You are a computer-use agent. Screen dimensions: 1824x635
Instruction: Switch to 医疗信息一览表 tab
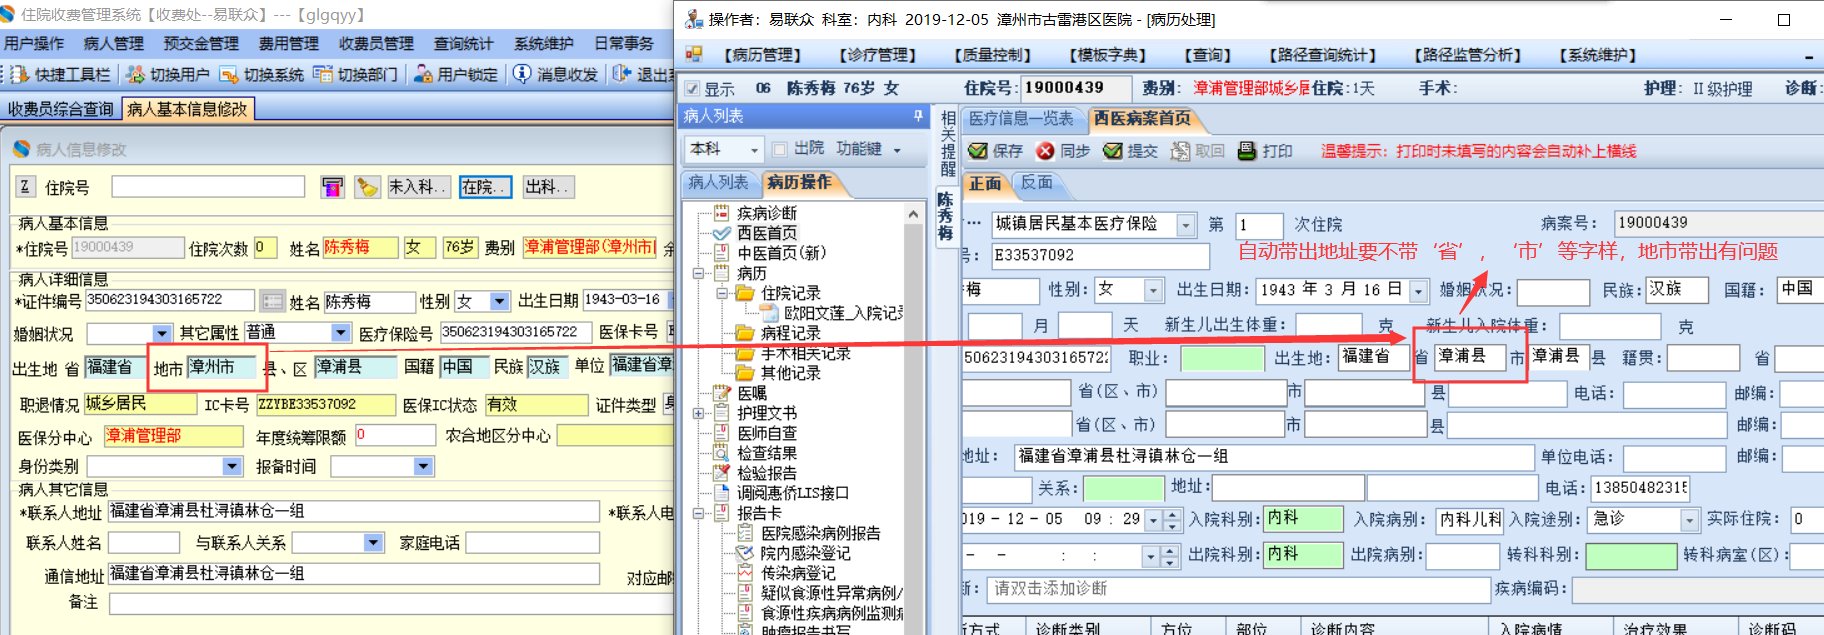click(1021, 118)
